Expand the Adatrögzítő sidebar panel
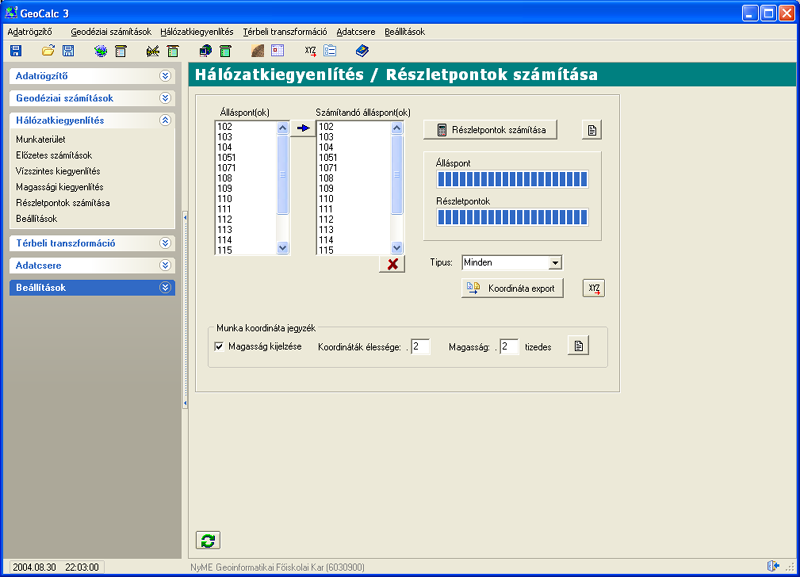This screenshot has width=800, height=577. (x=165, y=76)
